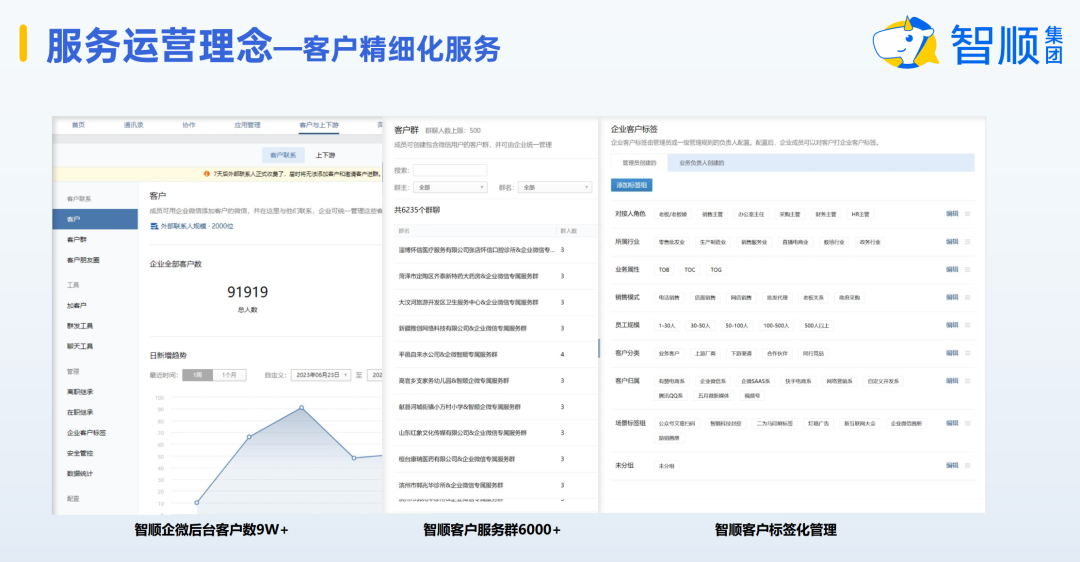
Task: Open 群发工具 in the sidebar
Action: pyautogui.click(x=80, y=326)
